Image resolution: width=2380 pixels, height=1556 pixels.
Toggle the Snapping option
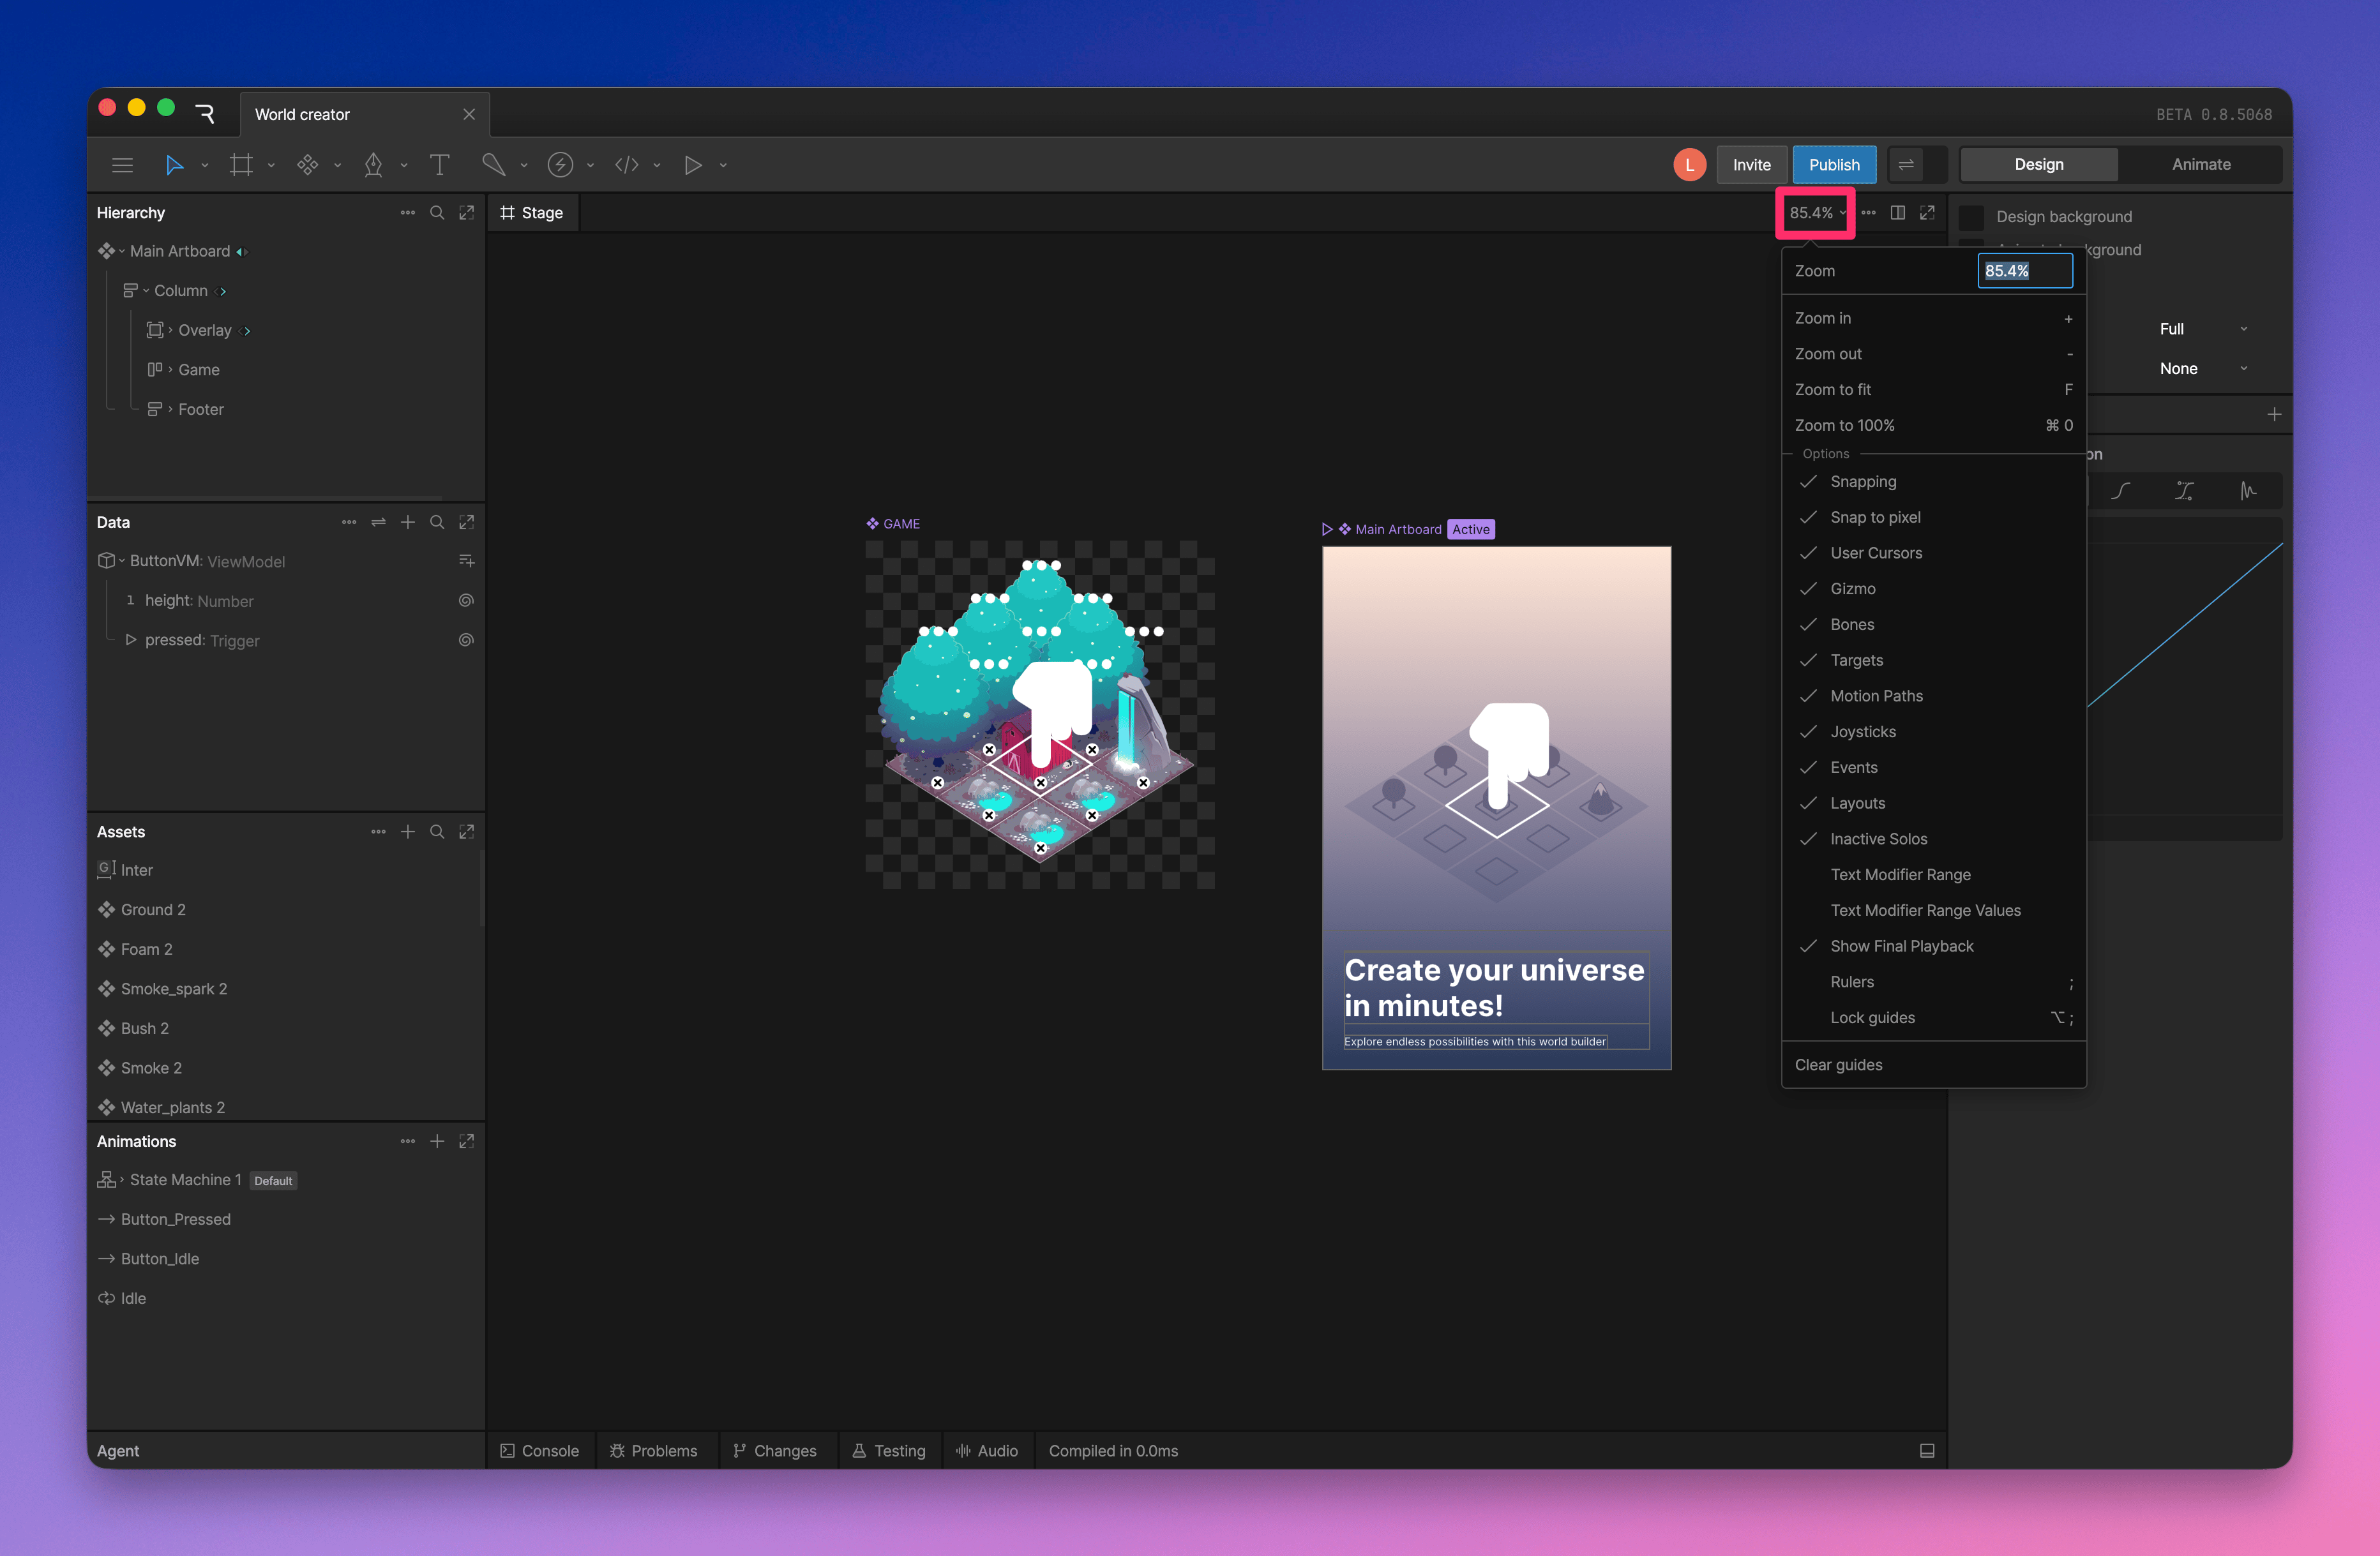(1934, 482)
